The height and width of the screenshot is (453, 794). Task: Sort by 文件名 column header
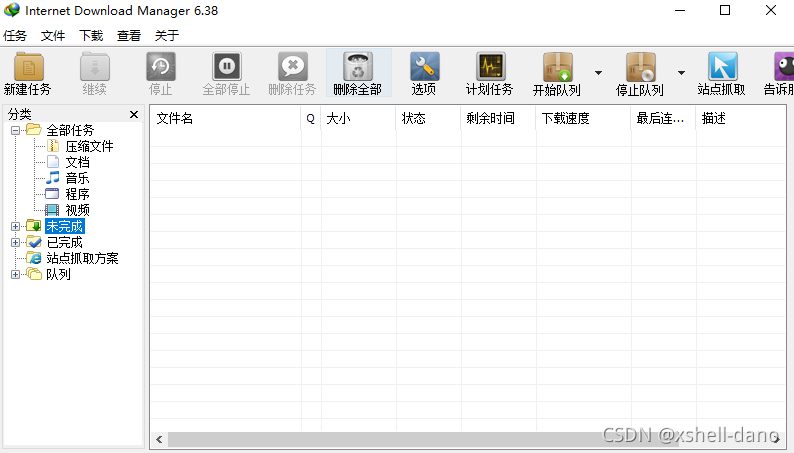pos(225,118)
